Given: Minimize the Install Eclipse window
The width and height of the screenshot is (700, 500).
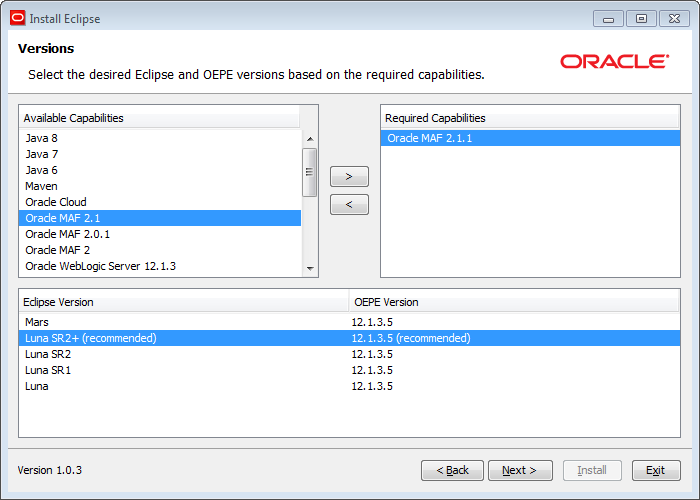Looking at the screenshot, I should [x=608, y=19].
